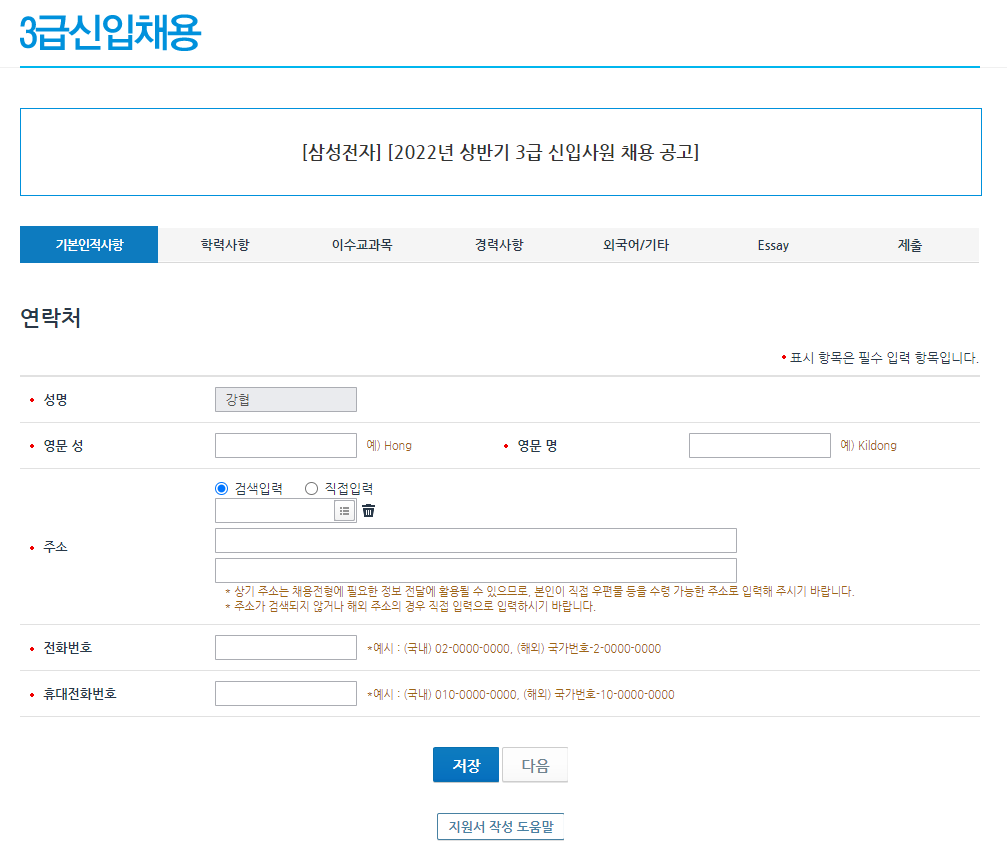
Task: Click the 영문 성 input field
Action: pos(286,446)
